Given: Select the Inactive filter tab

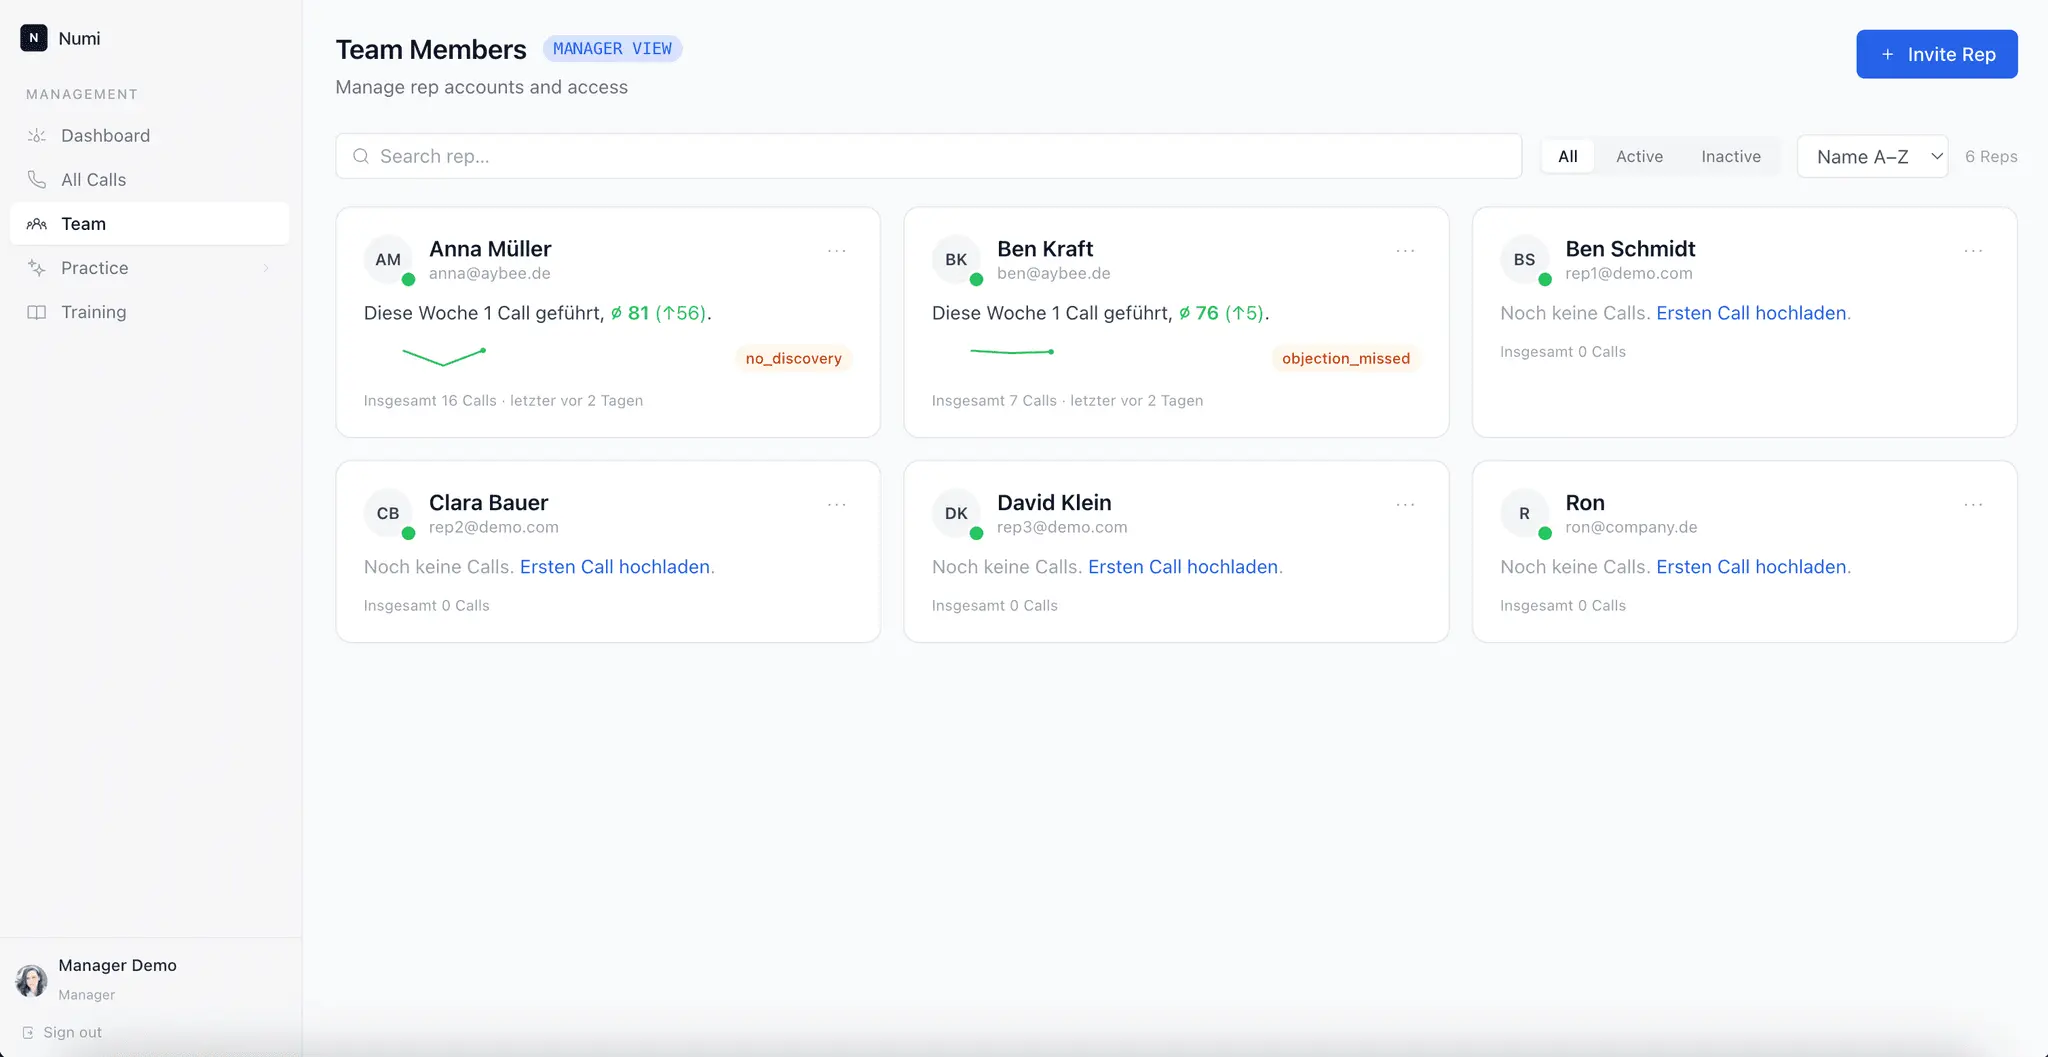Looking at the screenshot, I should point(1730,156).
